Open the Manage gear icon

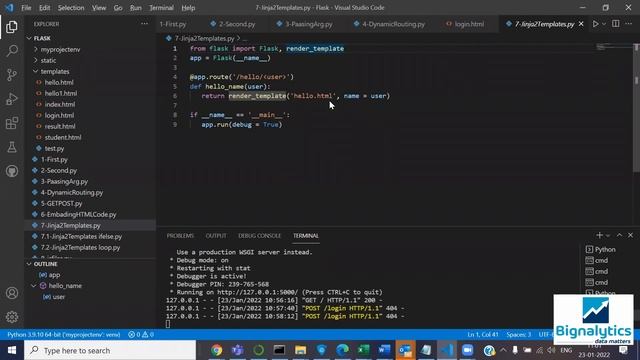pyautogui.click(x=12, y=317)
